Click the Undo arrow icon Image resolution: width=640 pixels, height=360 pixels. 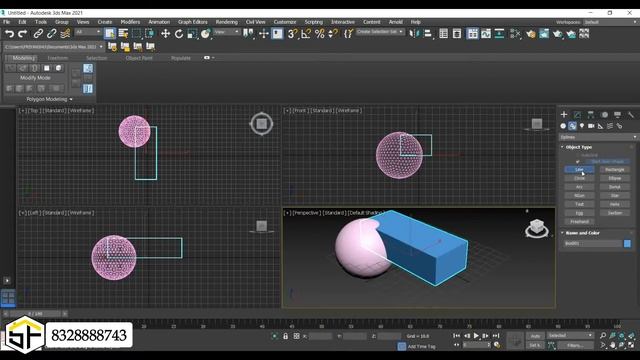pyautogui.click(x=9, y=34)
